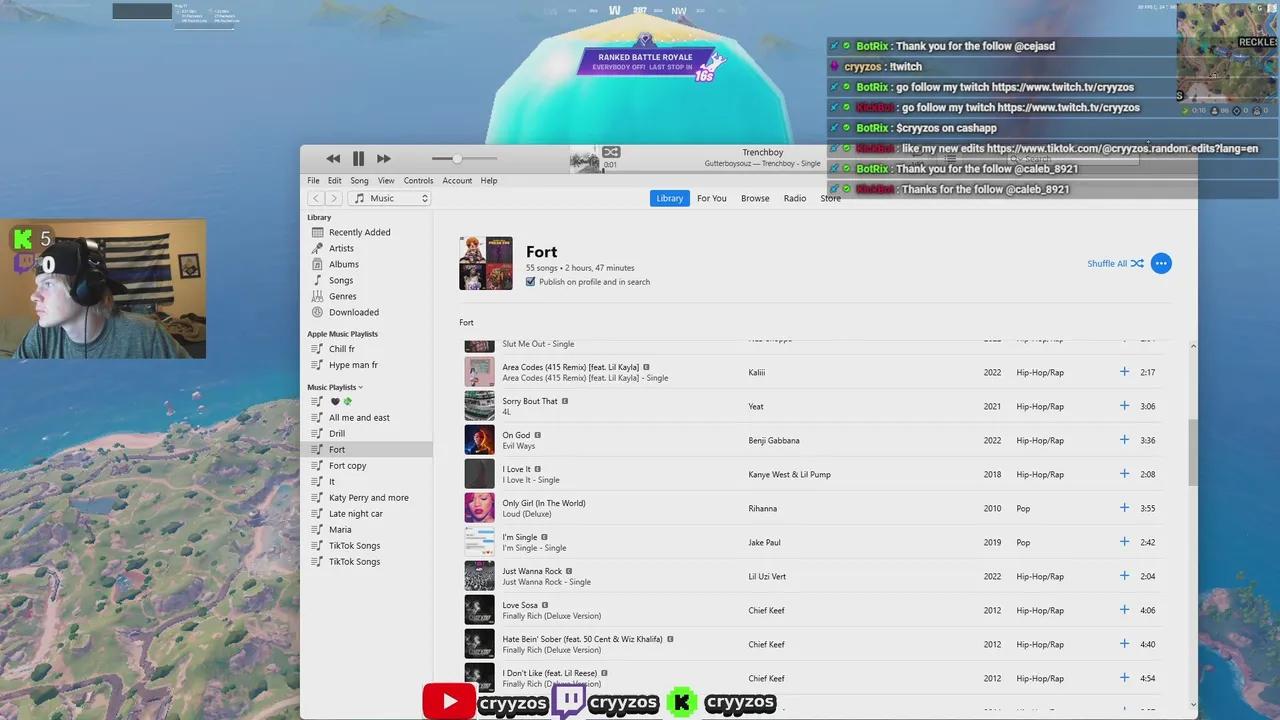This screenshot has height=720, width=1280.
Task: Toggle shuffle in the now playing display
Action: click(x=611, y=152)
